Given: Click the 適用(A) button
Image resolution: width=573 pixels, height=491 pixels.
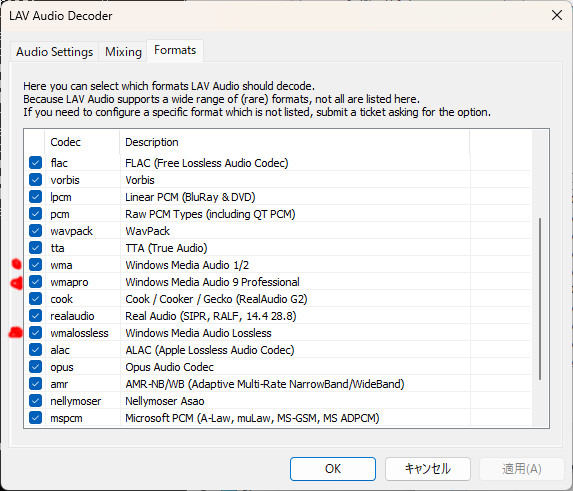Looking at the screenshot, I should tap(522, 469).
